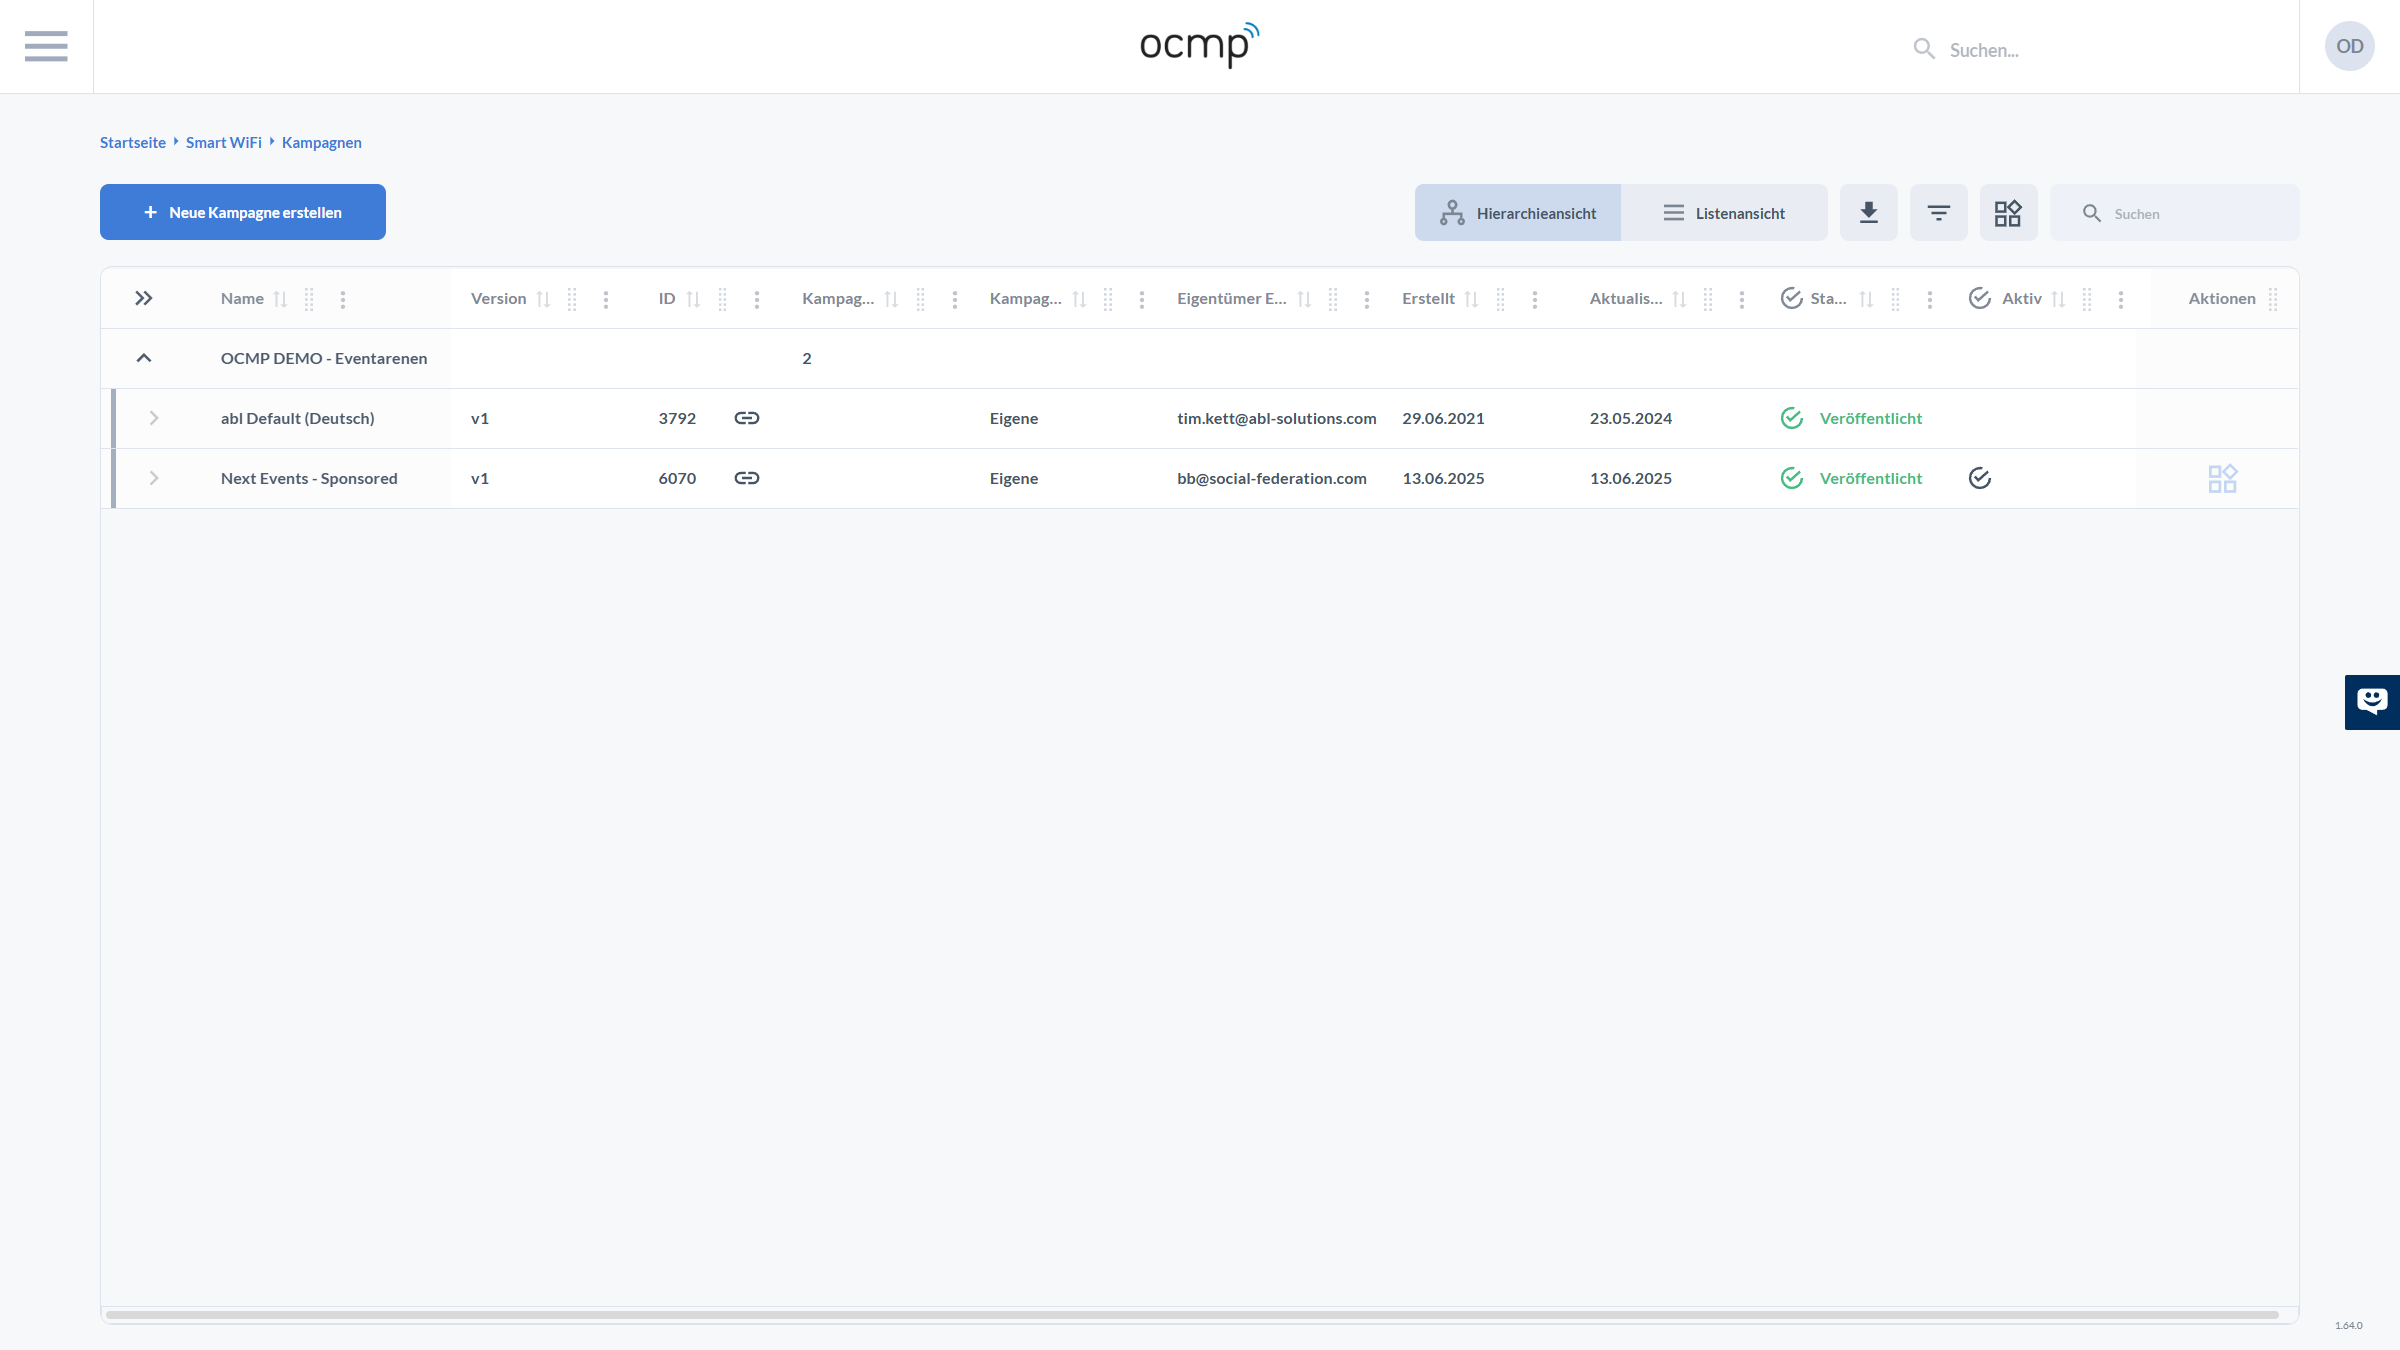Switch to Listenansicht view
Screen dimensions: 2400x1350
[1724, 213]
